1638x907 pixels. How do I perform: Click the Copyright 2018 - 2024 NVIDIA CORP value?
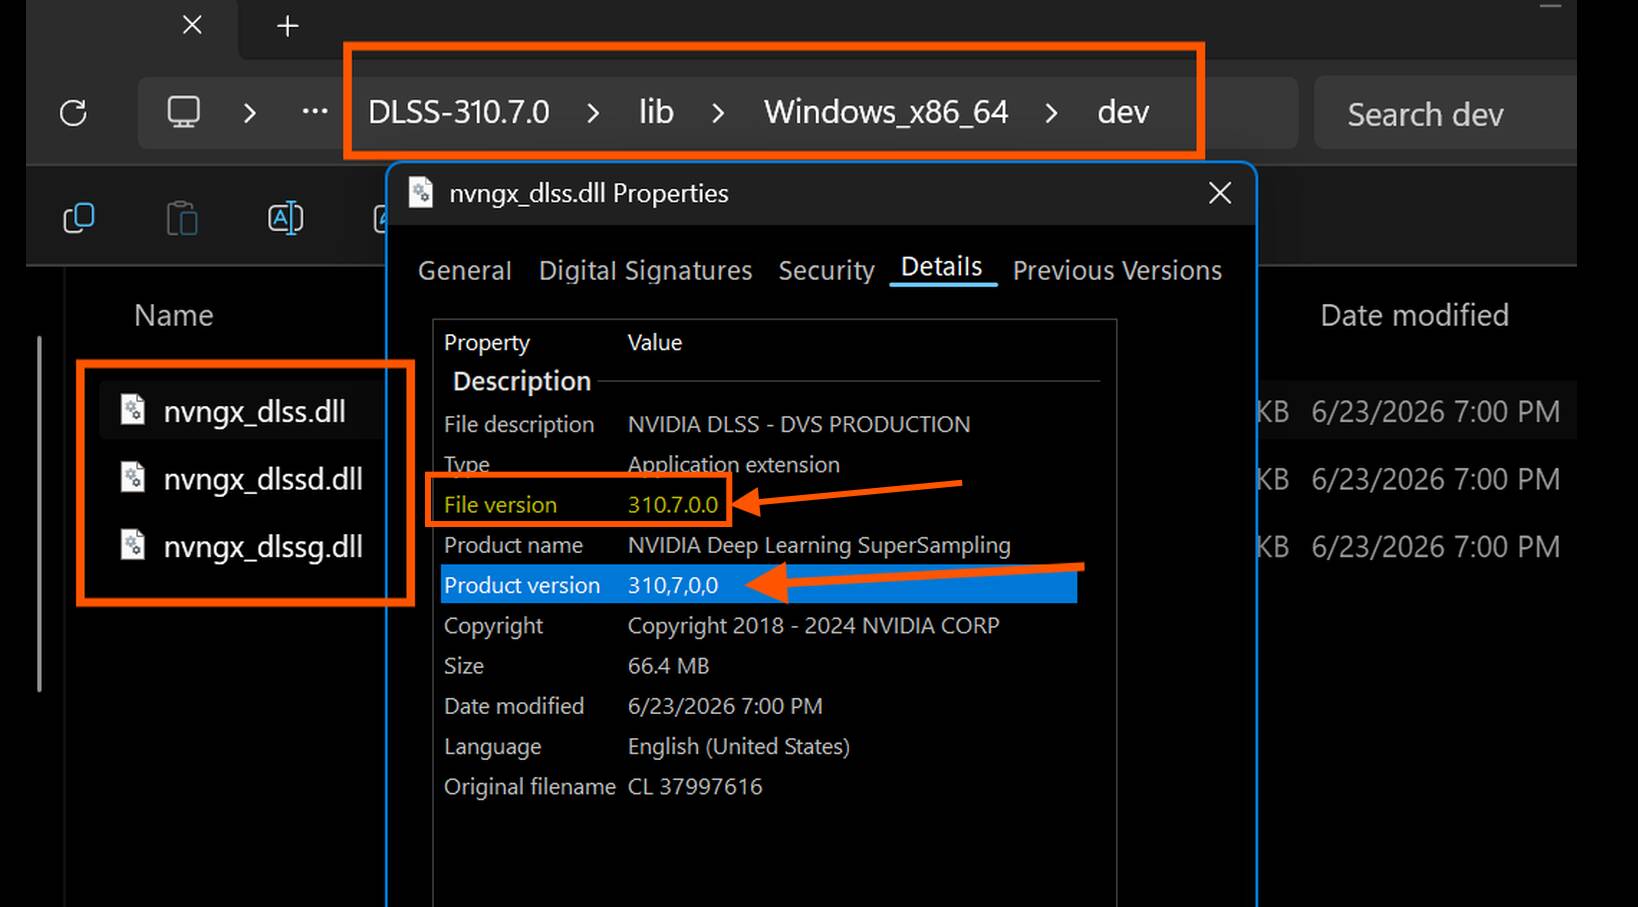[814, 626]
